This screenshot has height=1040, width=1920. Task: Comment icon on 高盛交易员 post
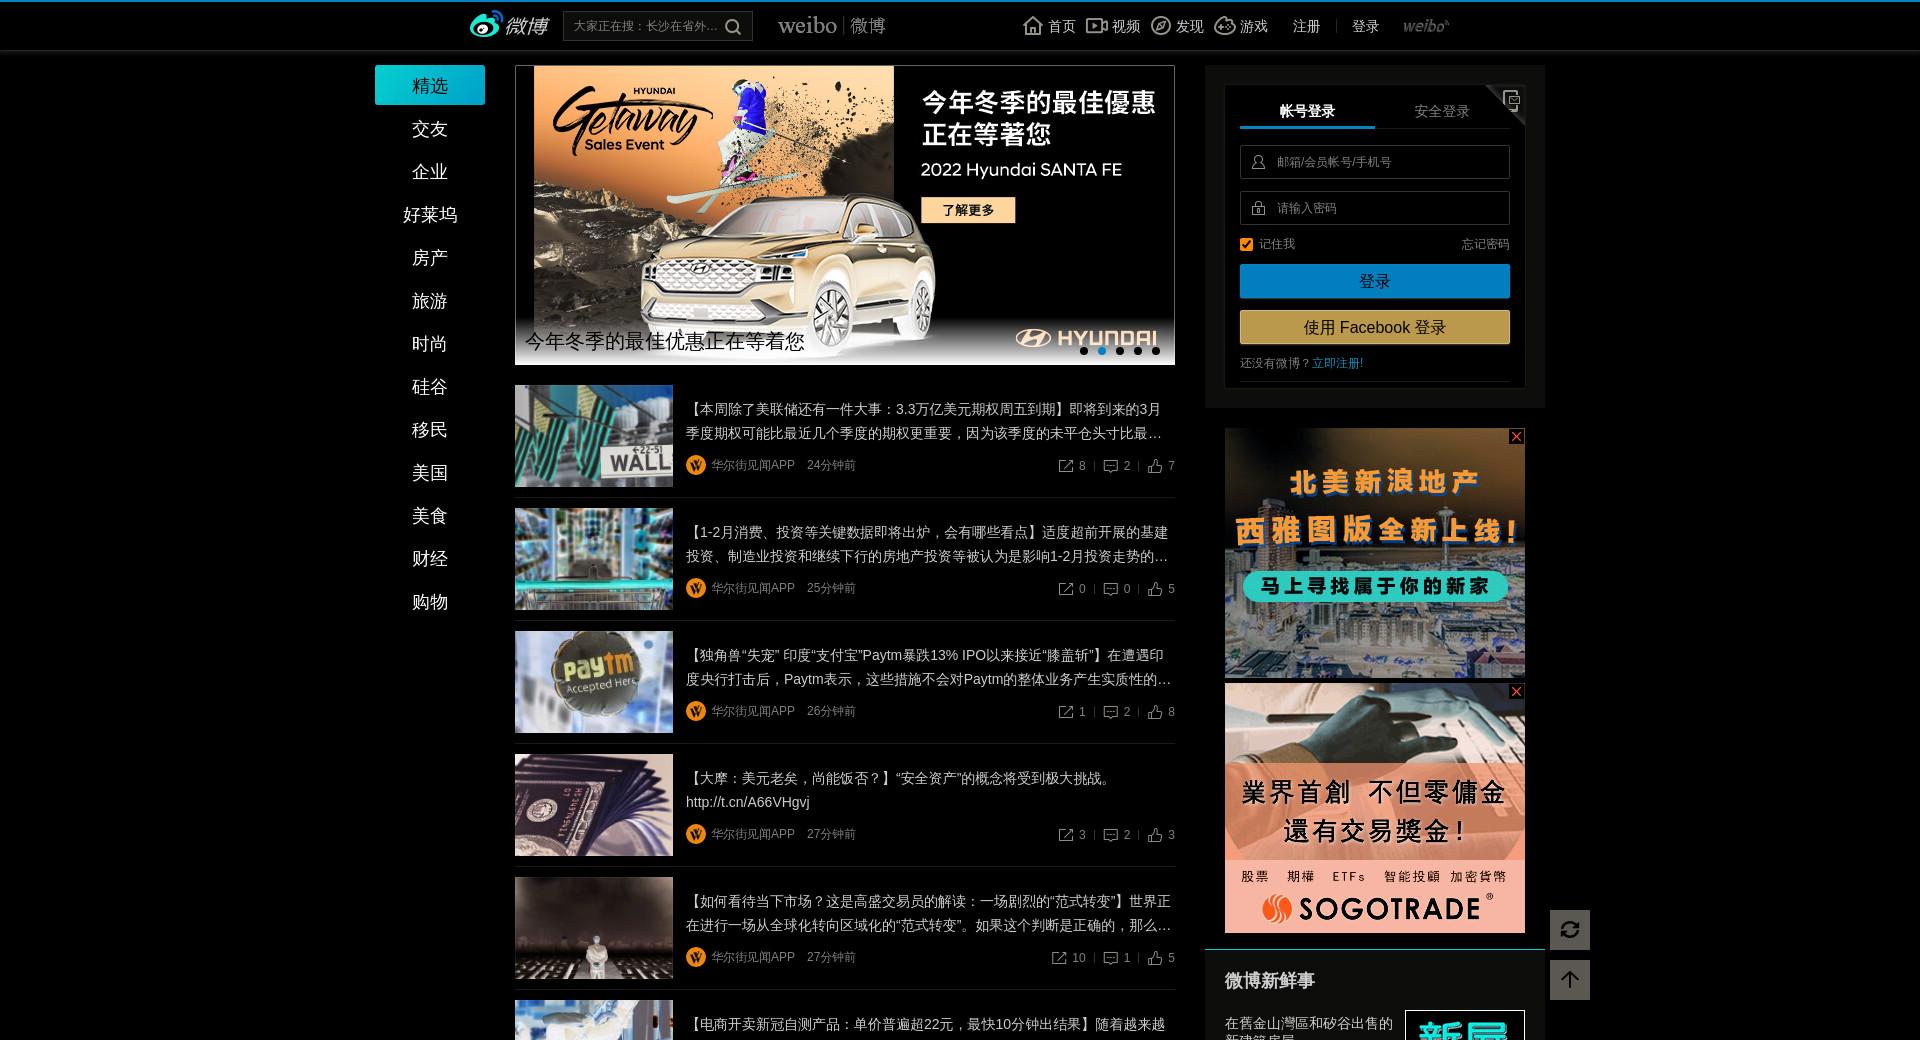(x=1110, y=958)
